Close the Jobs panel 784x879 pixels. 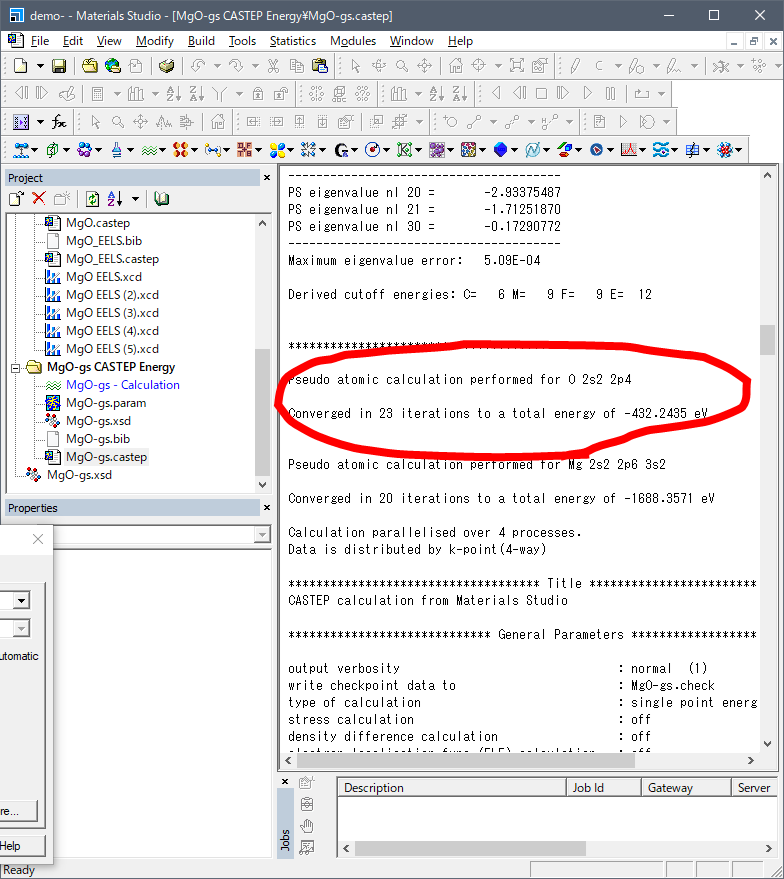tap(285, 781)
